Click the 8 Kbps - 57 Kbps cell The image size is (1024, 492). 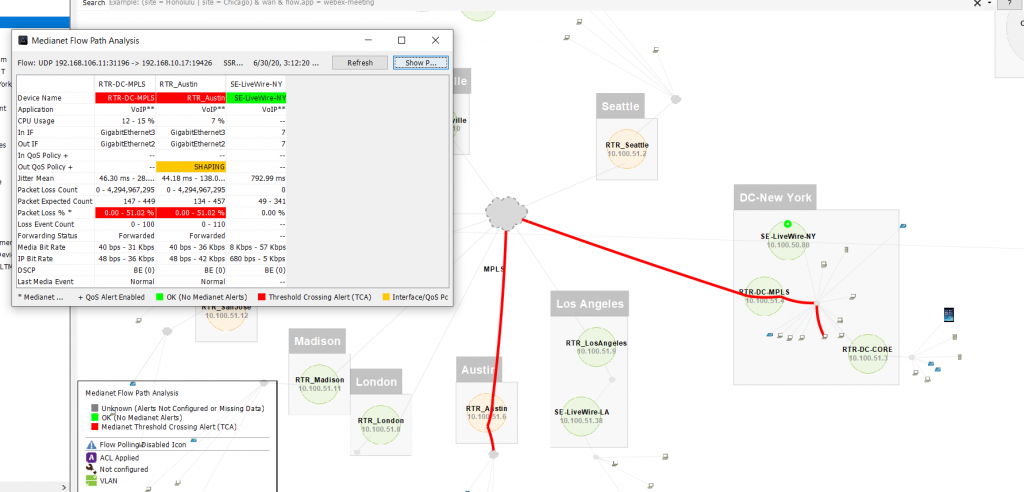[x=258, y=247]
